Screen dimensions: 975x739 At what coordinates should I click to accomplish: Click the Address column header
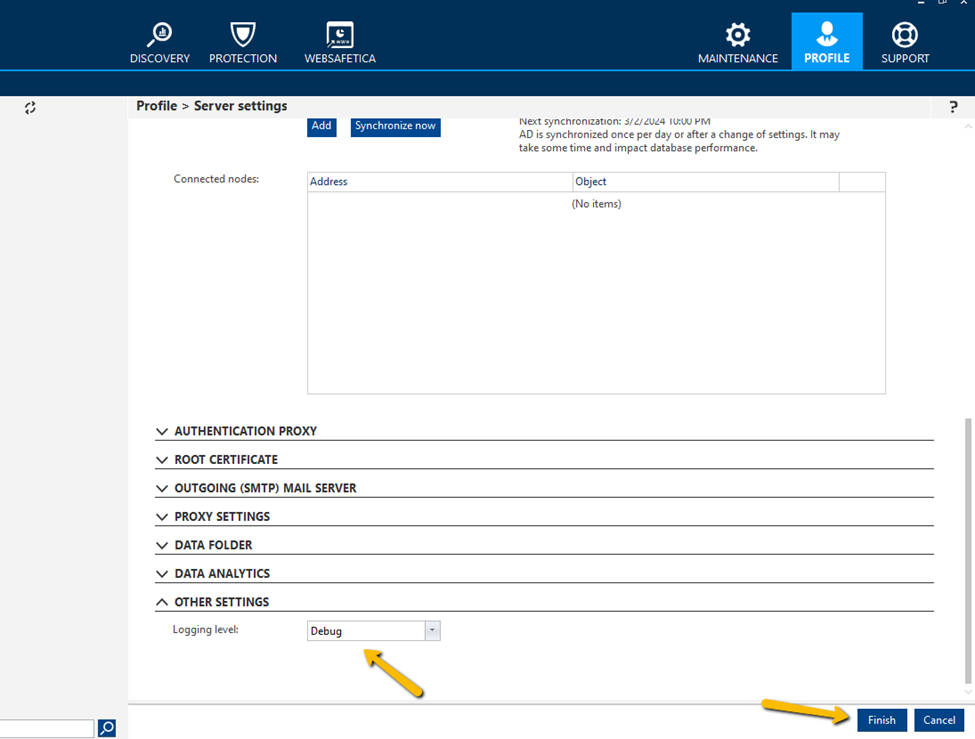[x=439, y=182]
